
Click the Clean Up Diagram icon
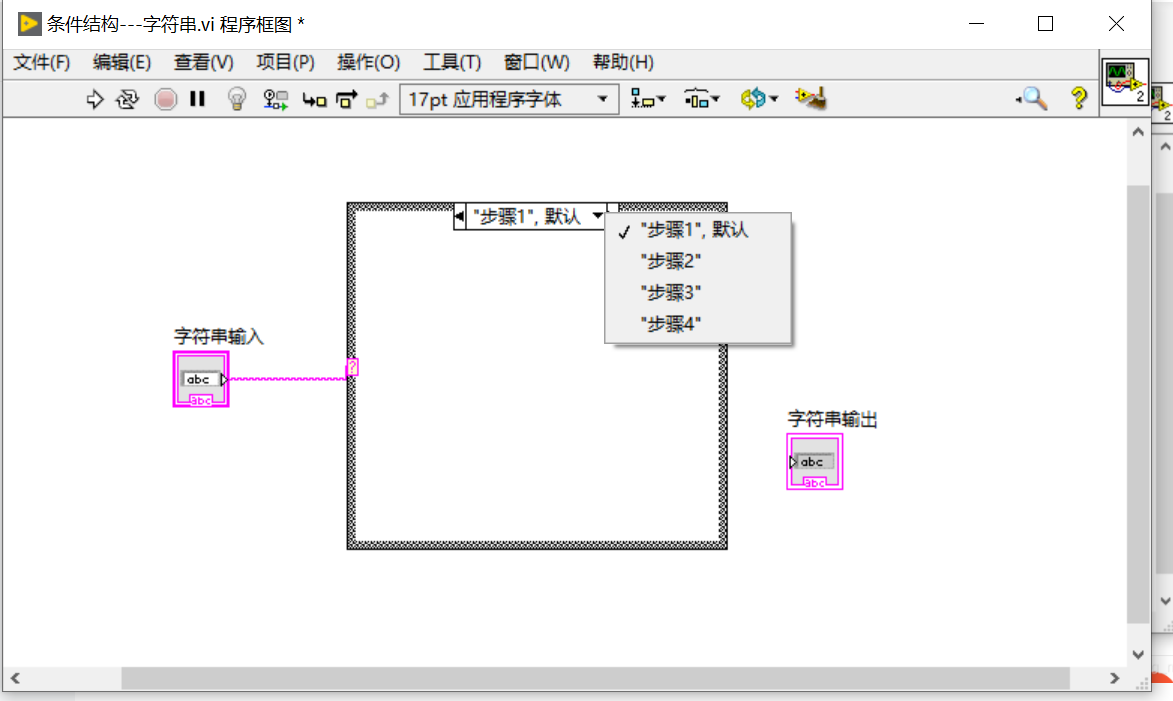pyautogui.click(x=812, y=98)
